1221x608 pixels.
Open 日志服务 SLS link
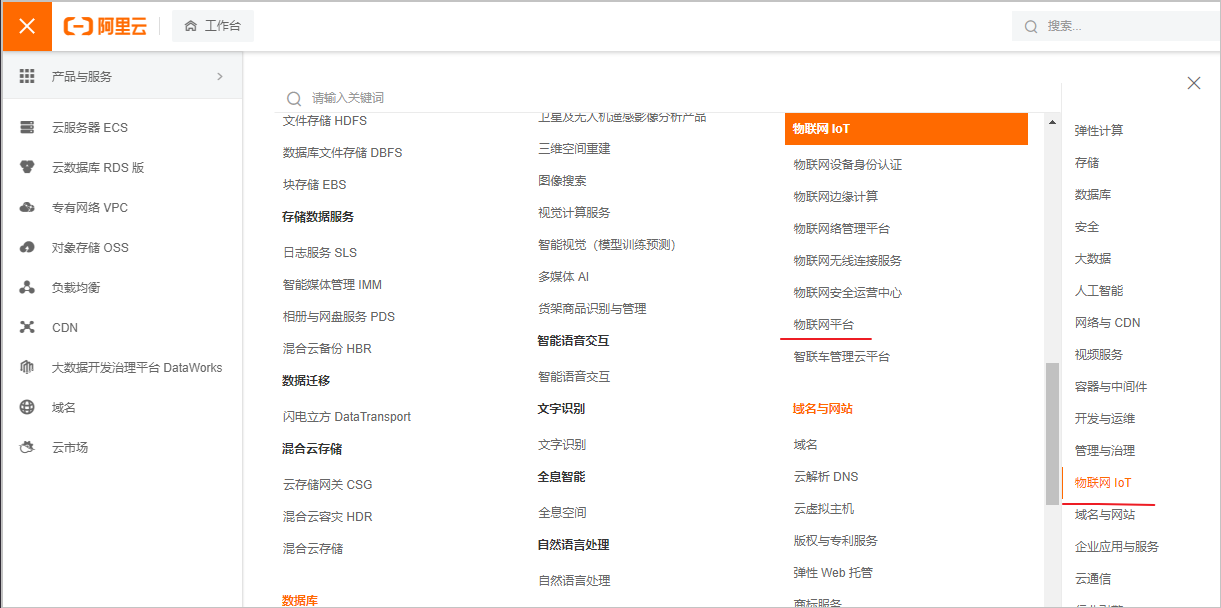coord(320,252)
